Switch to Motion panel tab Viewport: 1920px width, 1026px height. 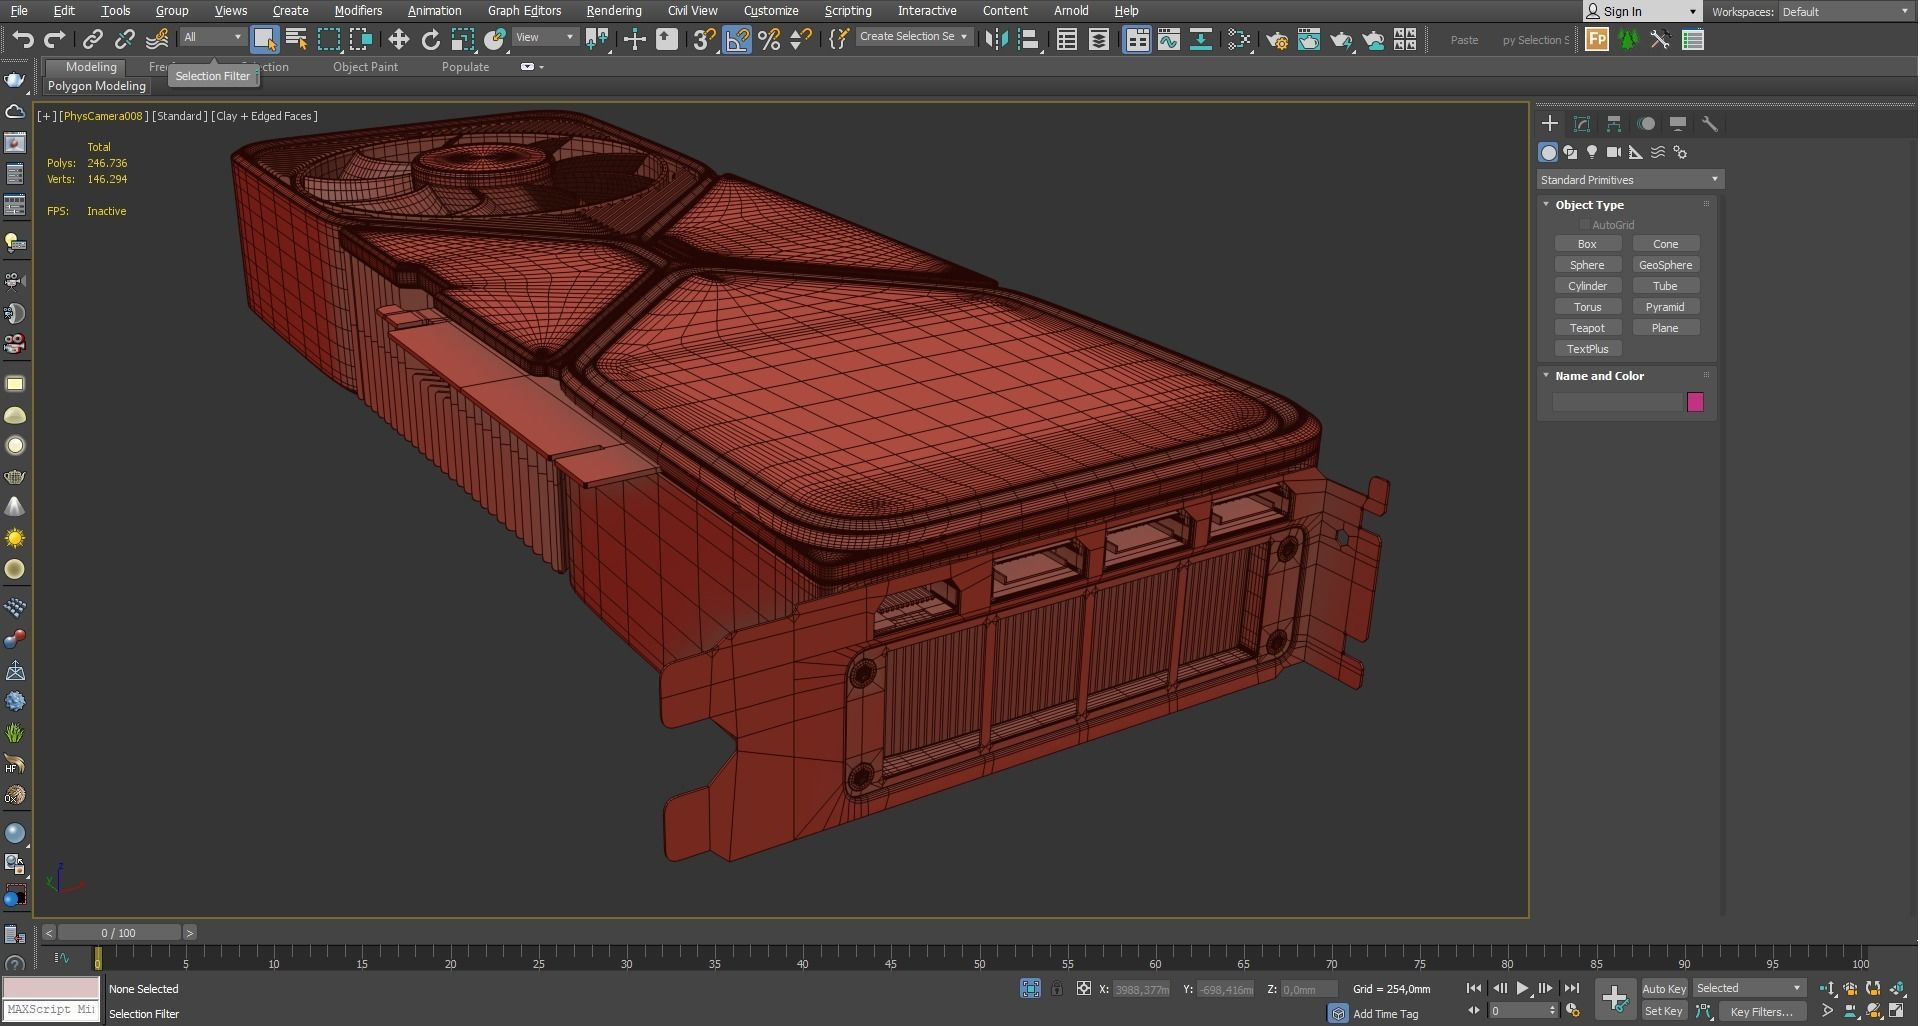[1646, 124]
